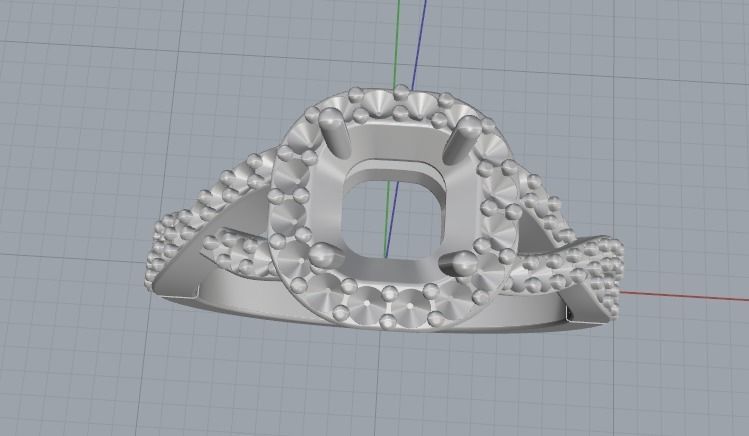Click the red X-axis line

click(x=684, y=296)
